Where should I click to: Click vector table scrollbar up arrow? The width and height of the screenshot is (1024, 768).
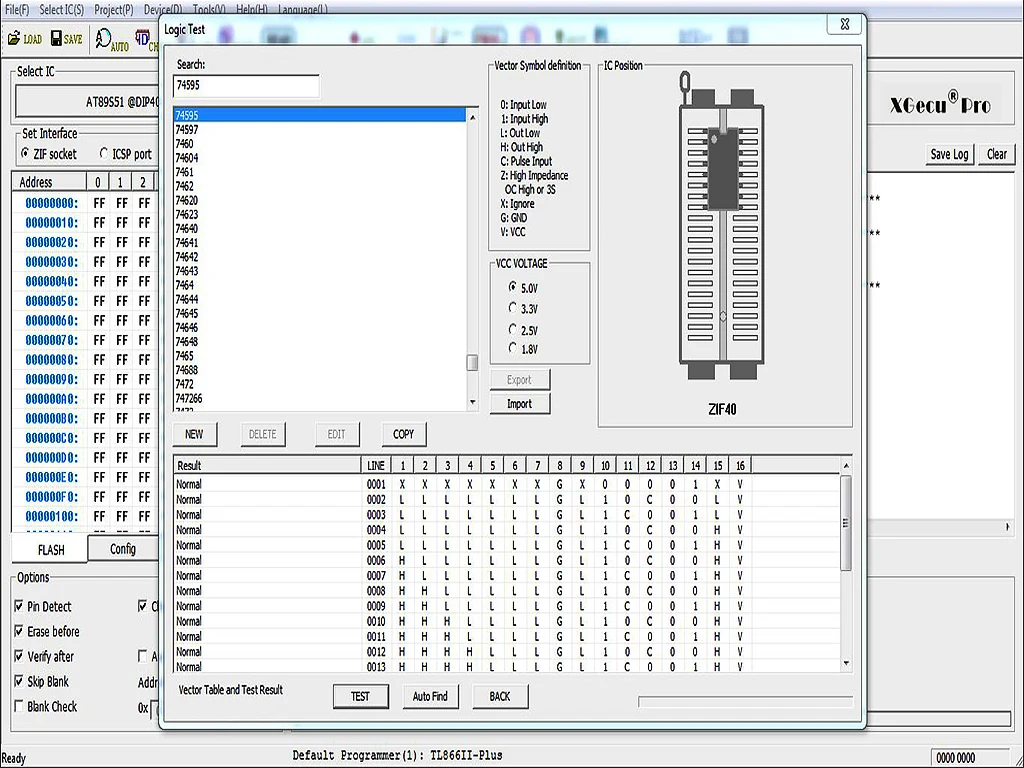(x=846, y=466)
